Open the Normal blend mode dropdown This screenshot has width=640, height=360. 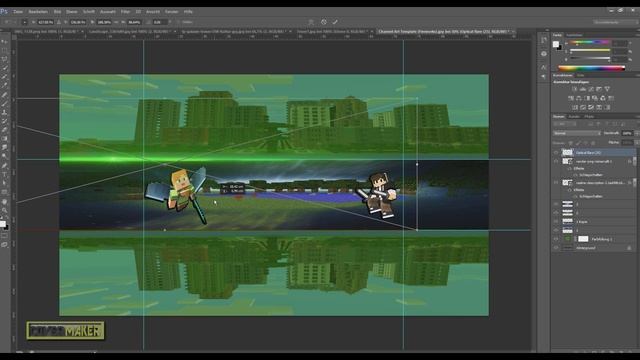(x=577, y=133)
